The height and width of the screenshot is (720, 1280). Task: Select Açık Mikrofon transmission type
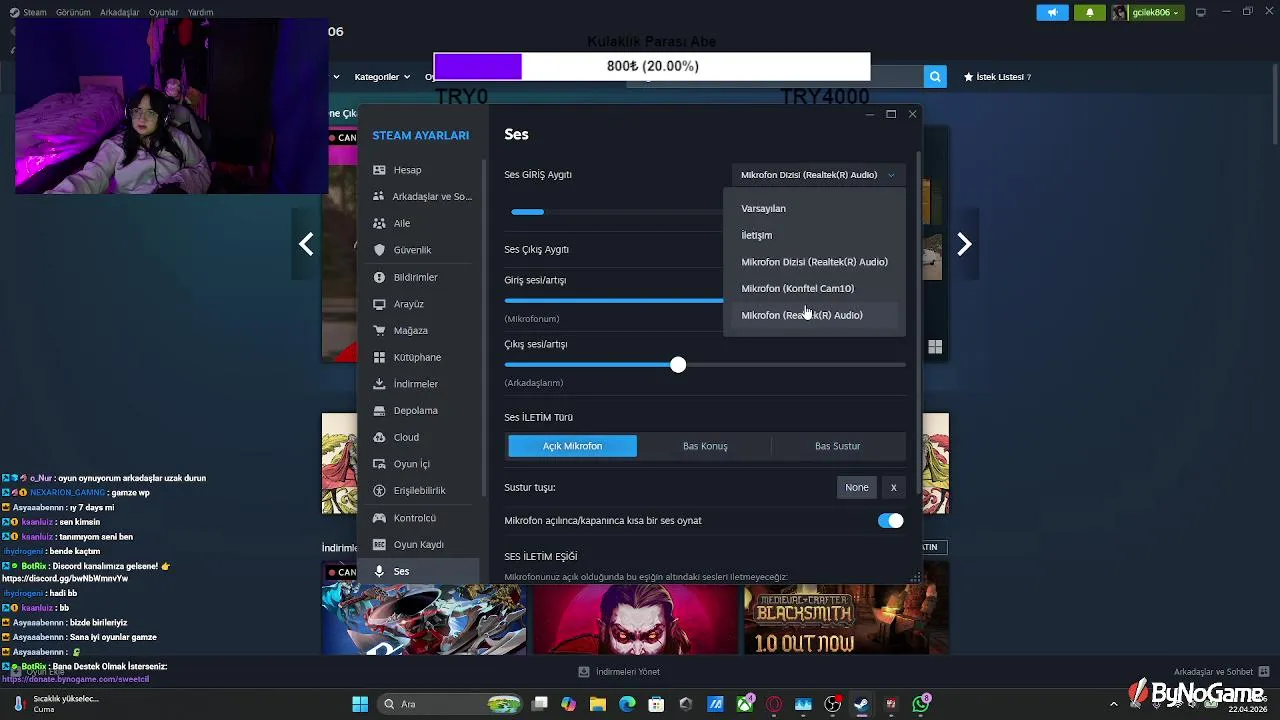click(x=572, y=446)
